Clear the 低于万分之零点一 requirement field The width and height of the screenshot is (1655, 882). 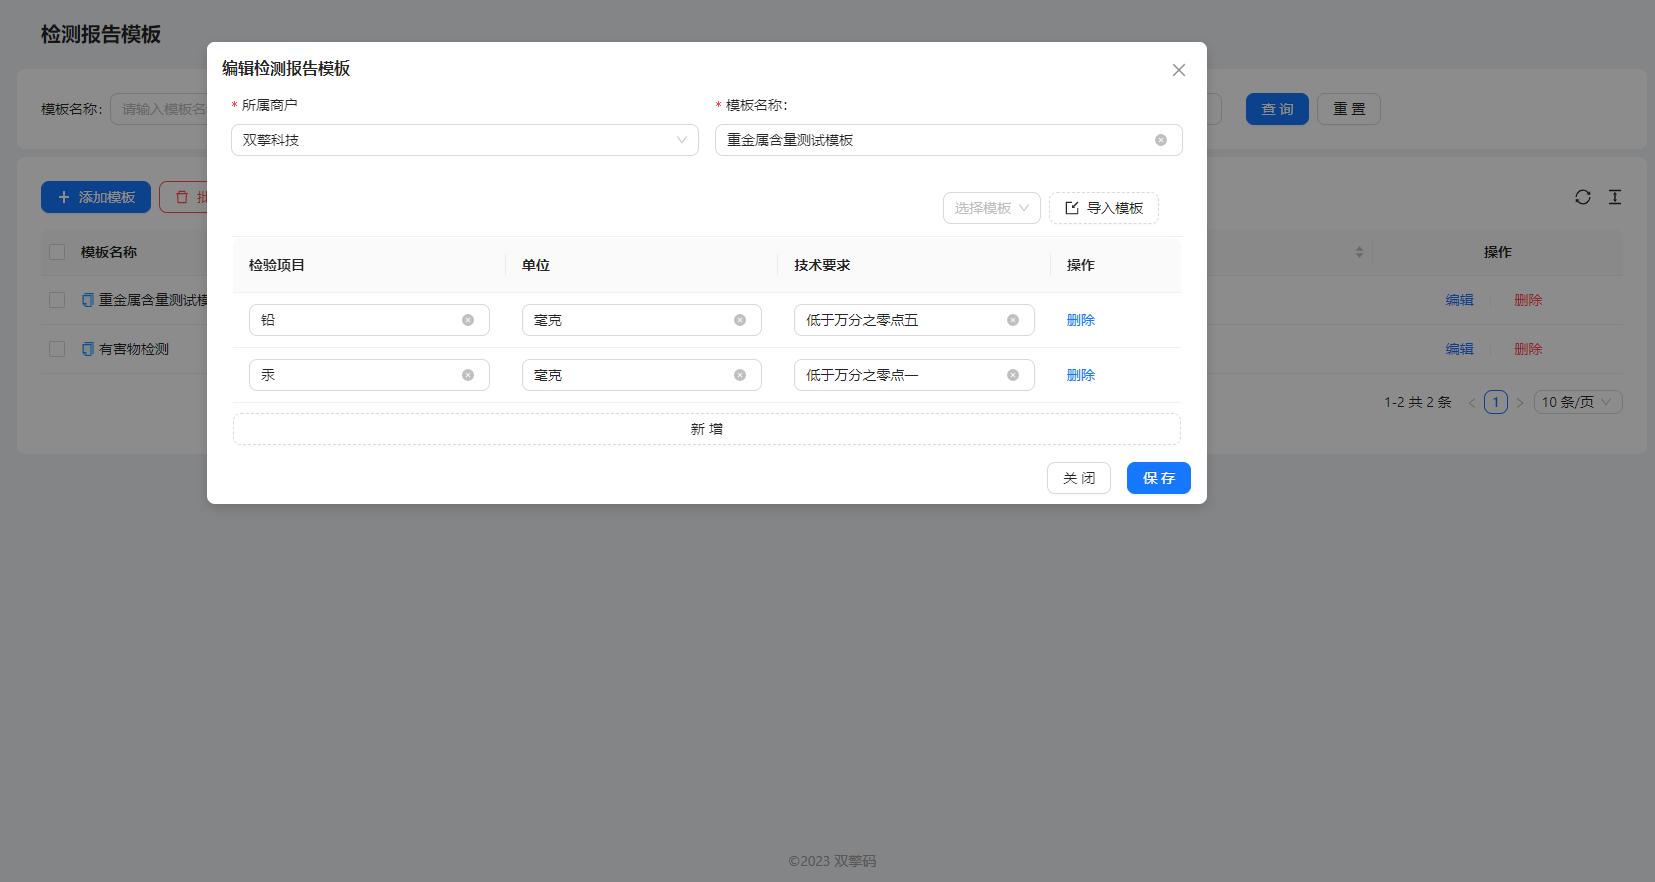1013,375
